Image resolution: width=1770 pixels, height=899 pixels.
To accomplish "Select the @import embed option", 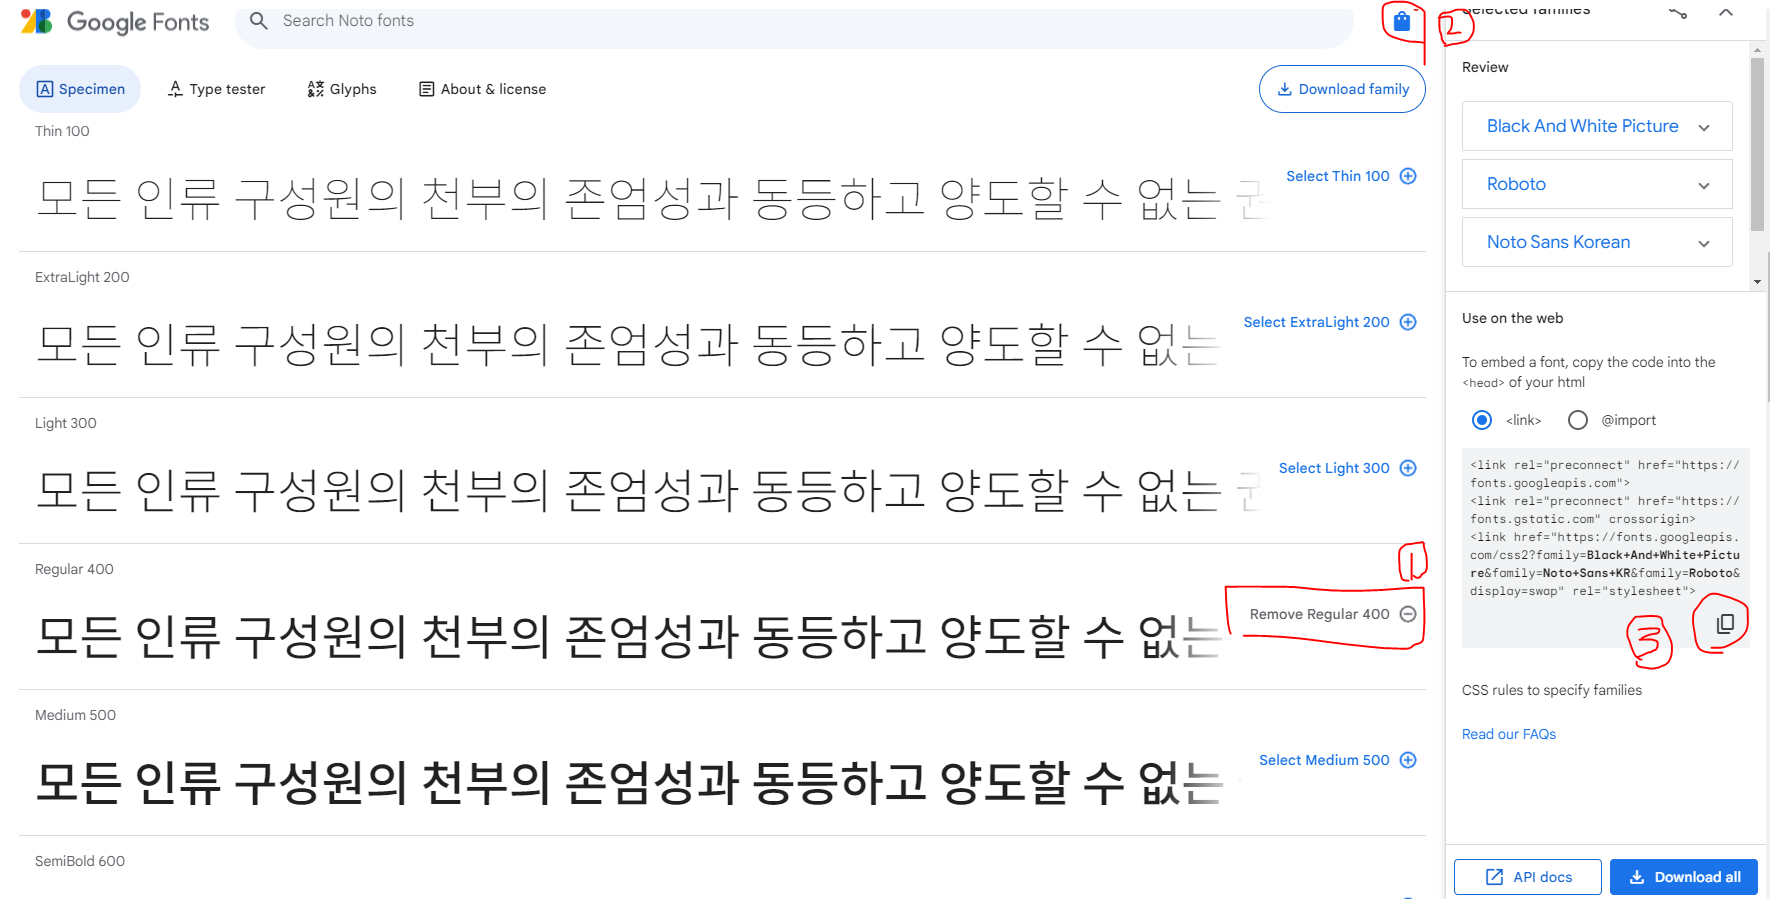I will (1578, 420).
